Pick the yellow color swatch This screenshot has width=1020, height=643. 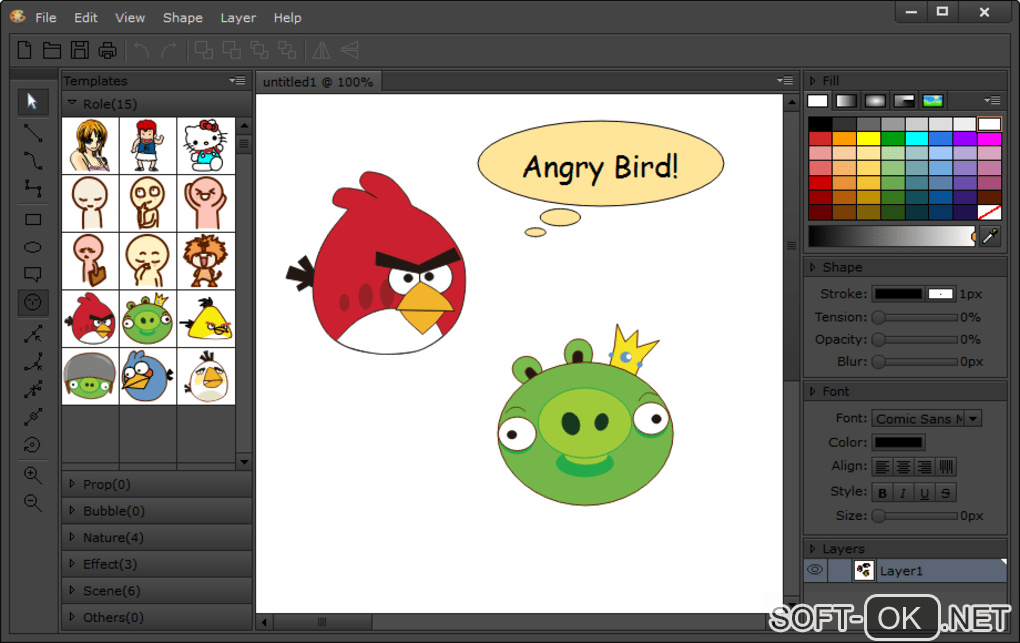coord(868,138)
